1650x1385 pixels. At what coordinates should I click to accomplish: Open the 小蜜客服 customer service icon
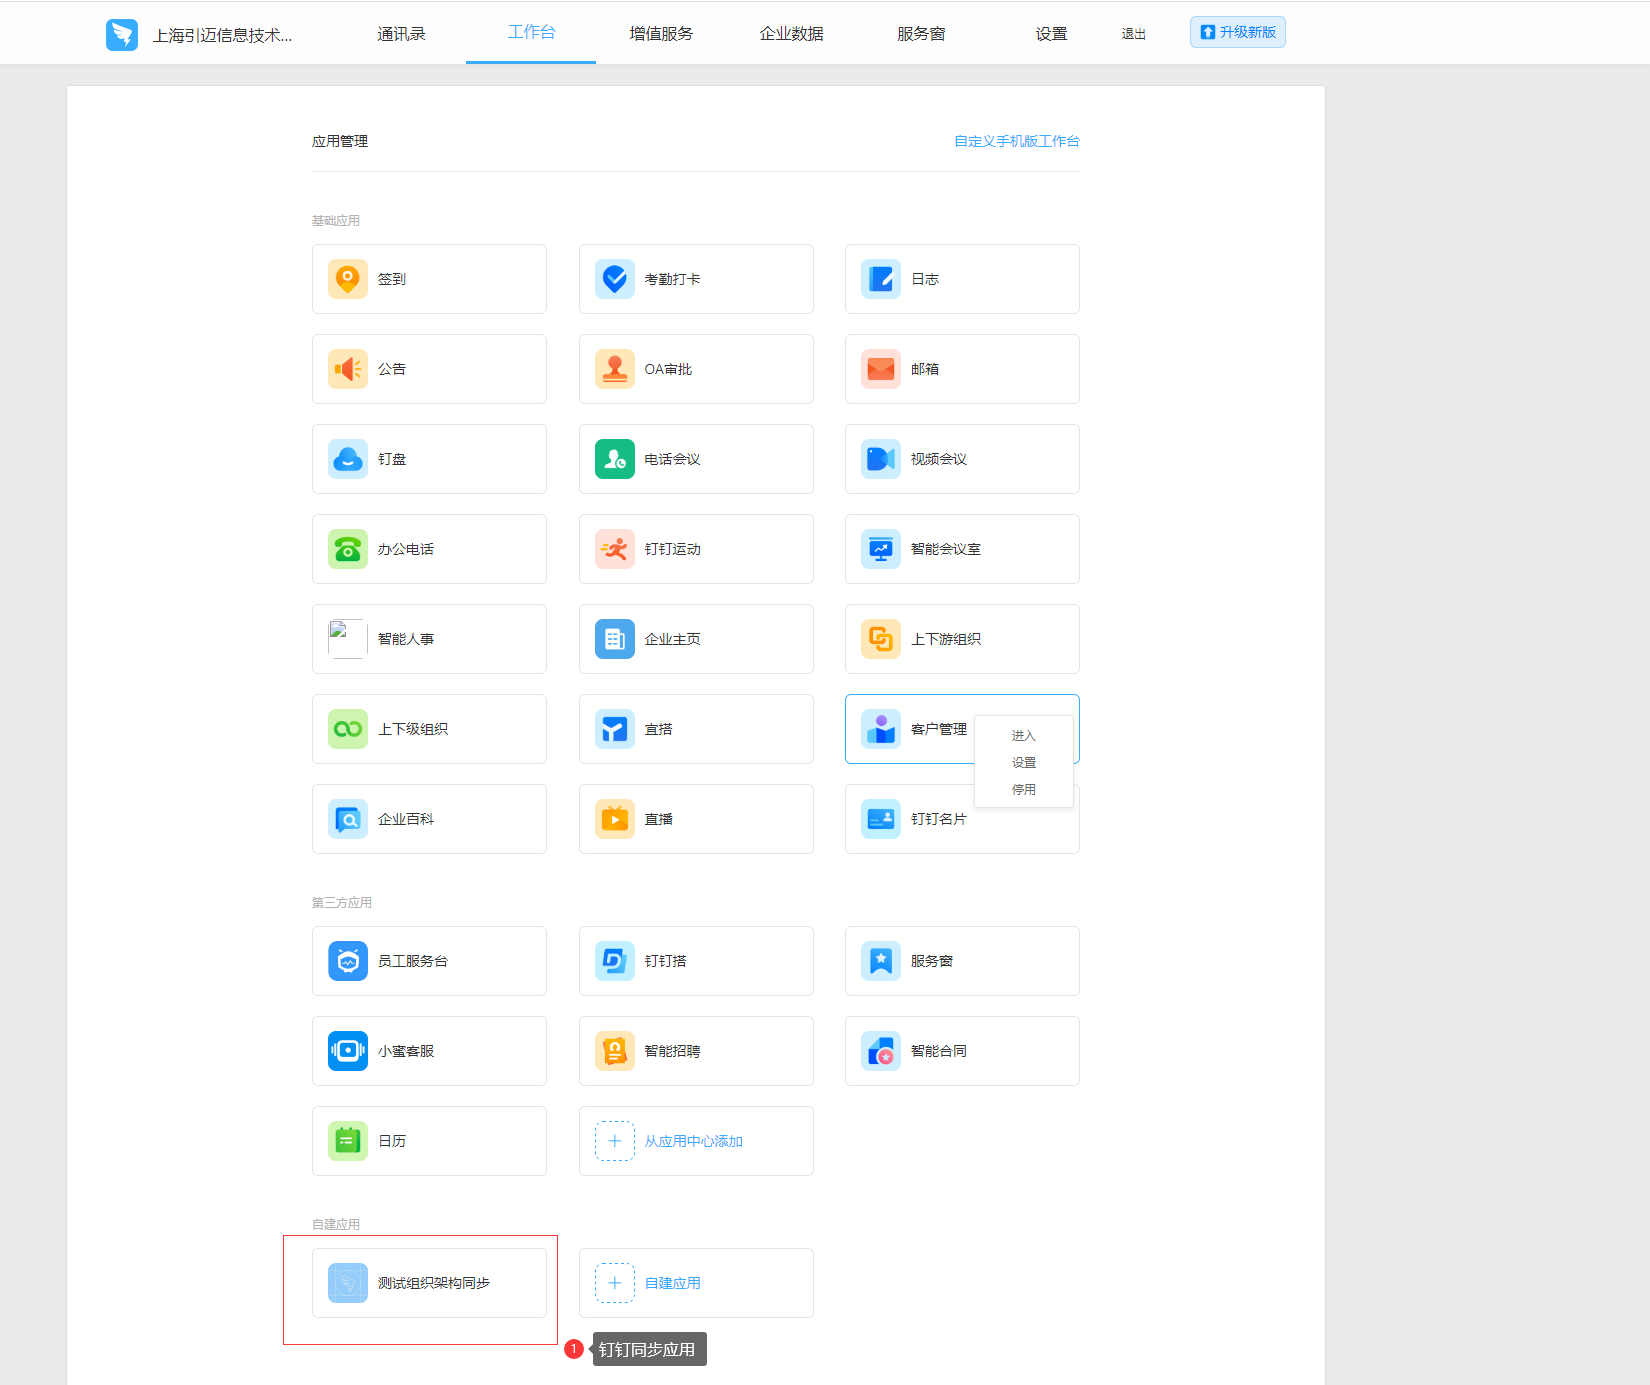click(x=348, y=1051)
